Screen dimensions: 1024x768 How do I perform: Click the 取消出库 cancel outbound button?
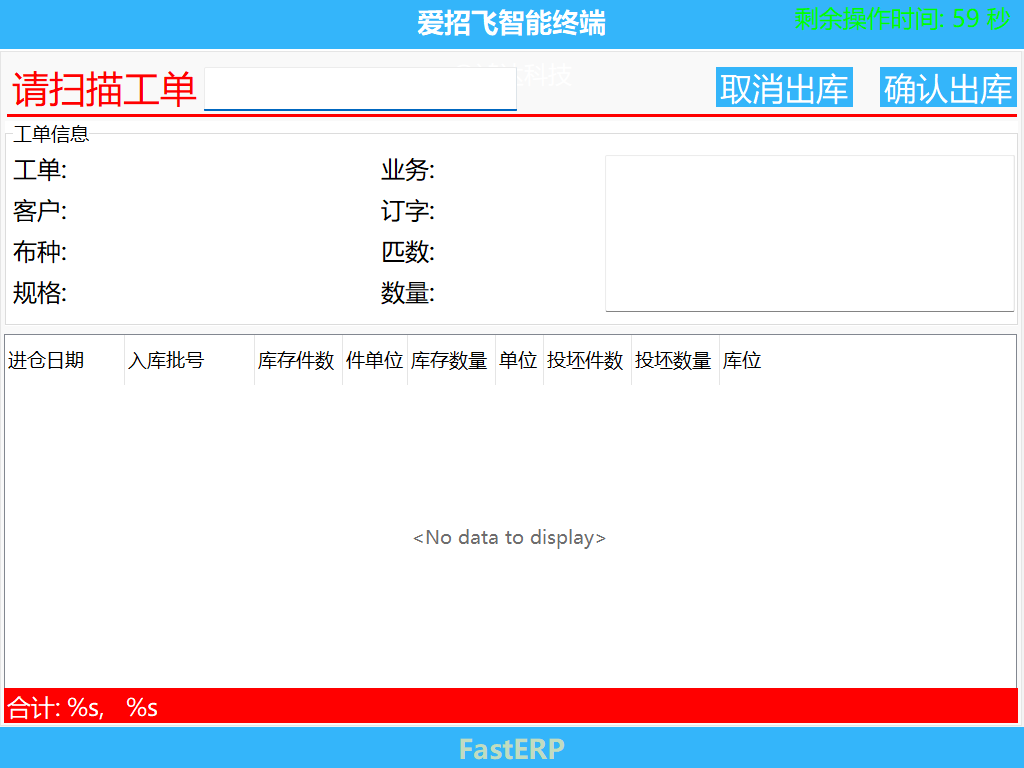point(784,87)
